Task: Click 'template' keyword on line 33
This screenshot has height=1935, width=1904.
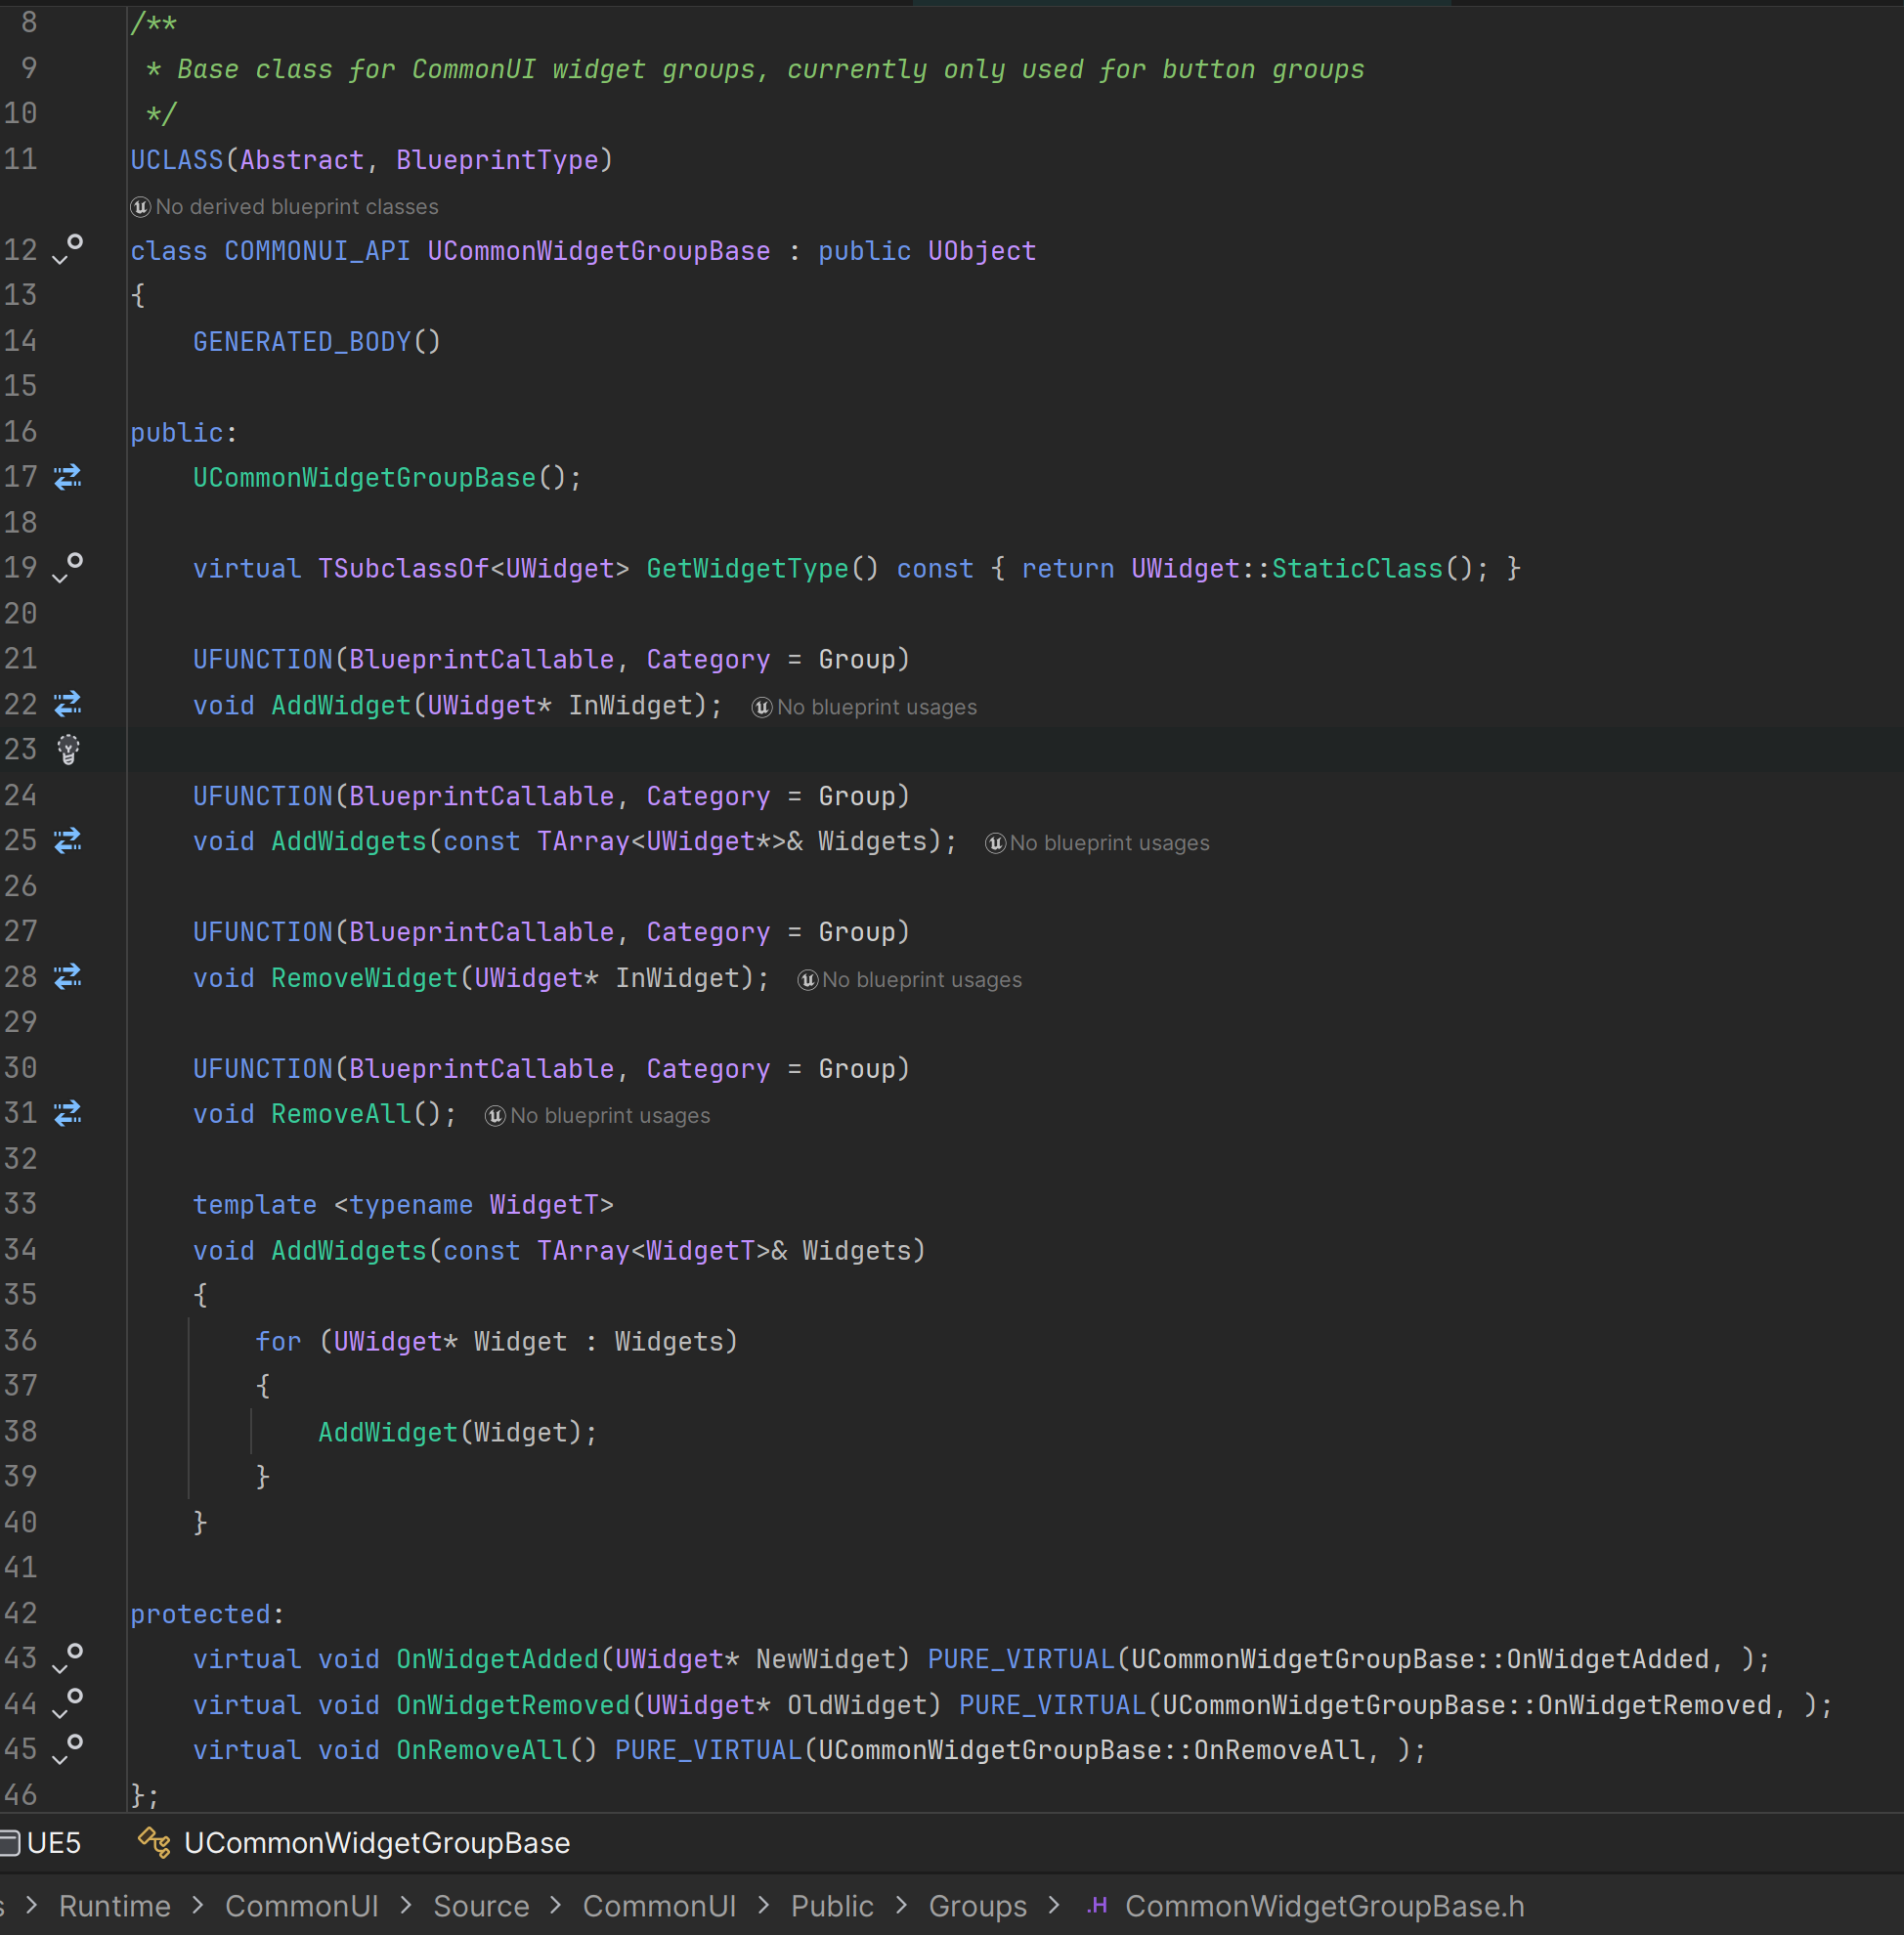Action: pyautogui.click(x=255, y=1204)
